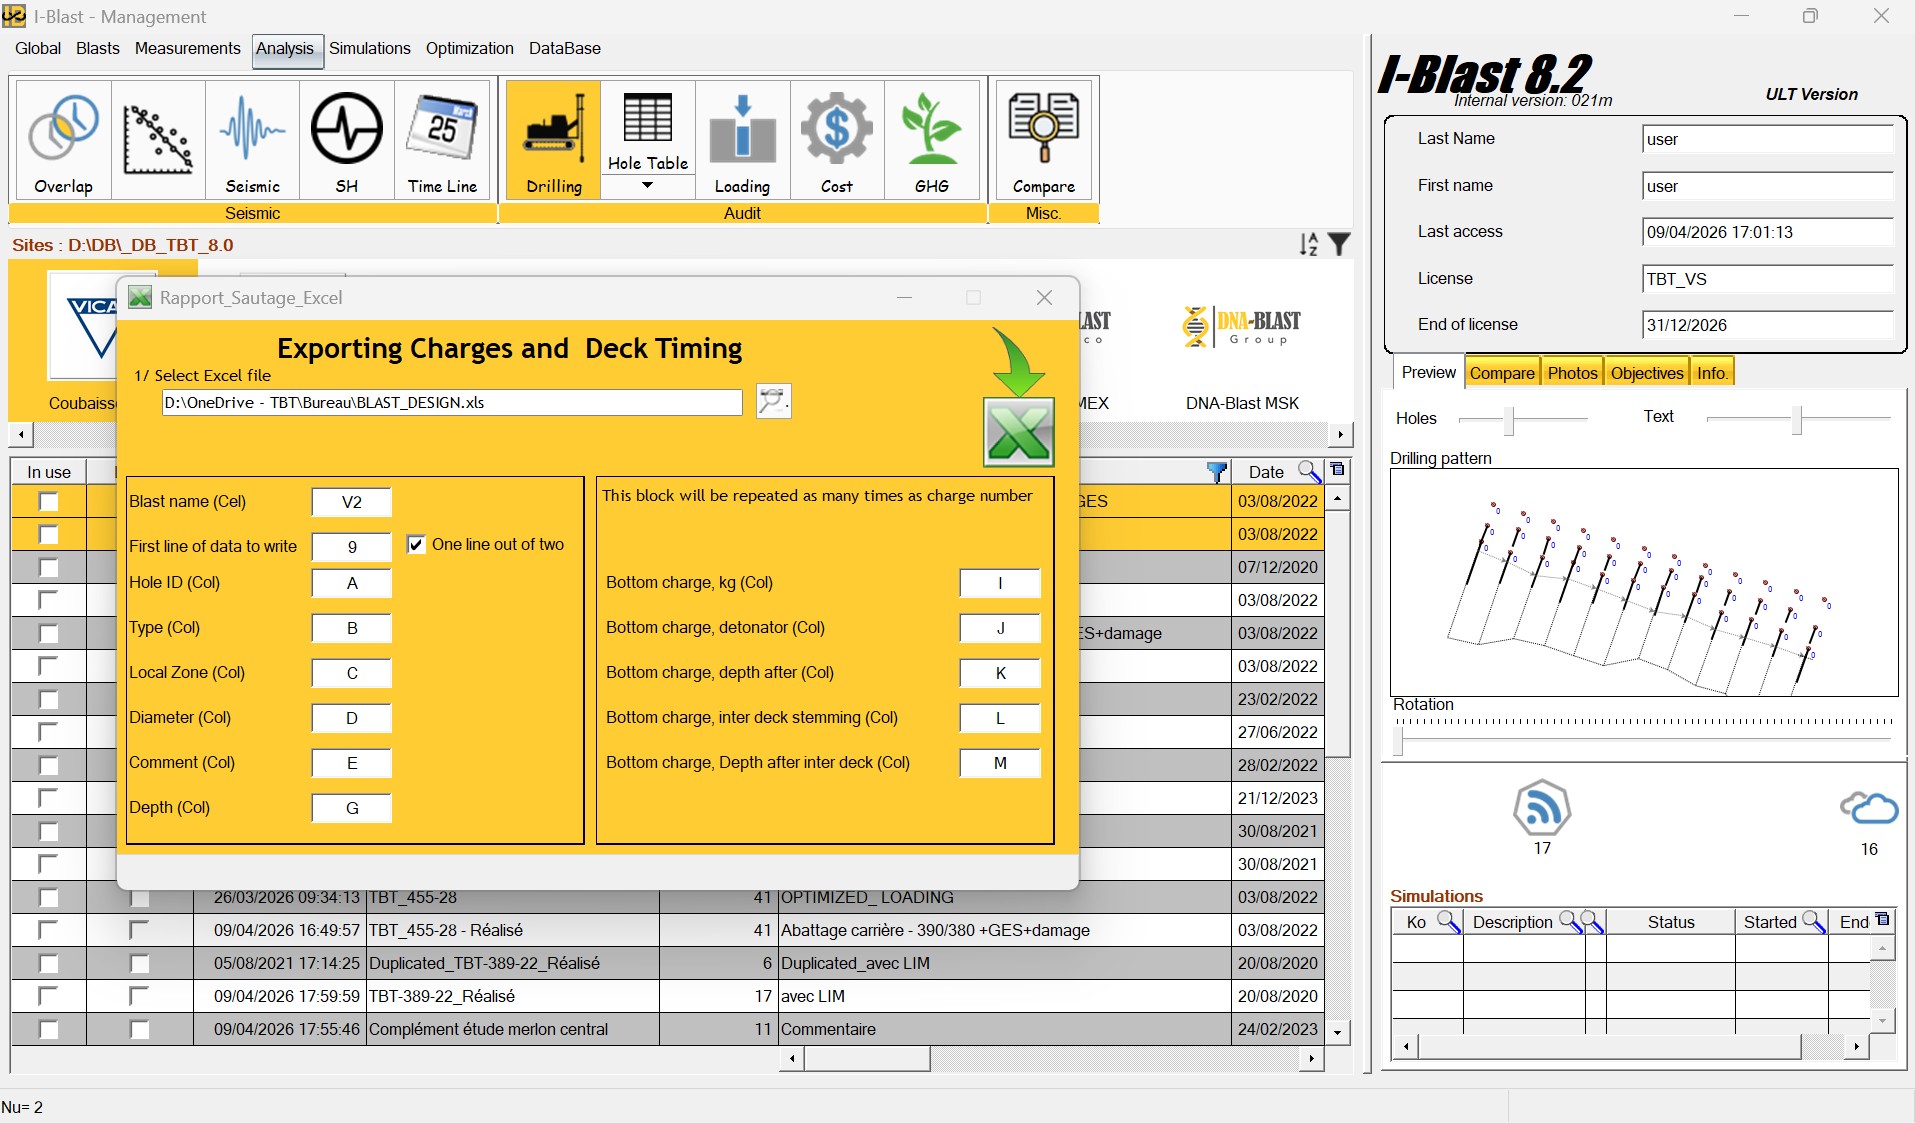This screenshot has height=1123, width=1915.
Task: Switch to the Objectives tab
Action: coord(1645,371)
